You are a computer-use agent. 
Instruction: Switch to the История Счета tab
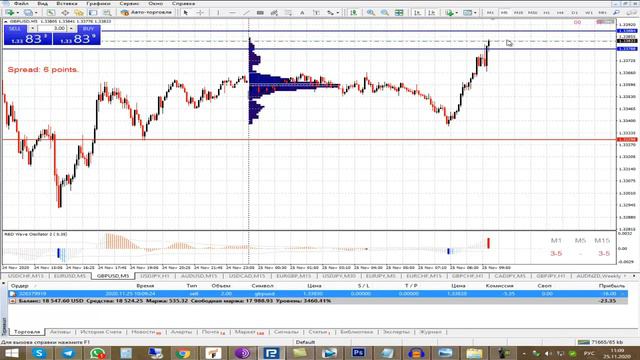pyautogui.click(x=101, y=332)
